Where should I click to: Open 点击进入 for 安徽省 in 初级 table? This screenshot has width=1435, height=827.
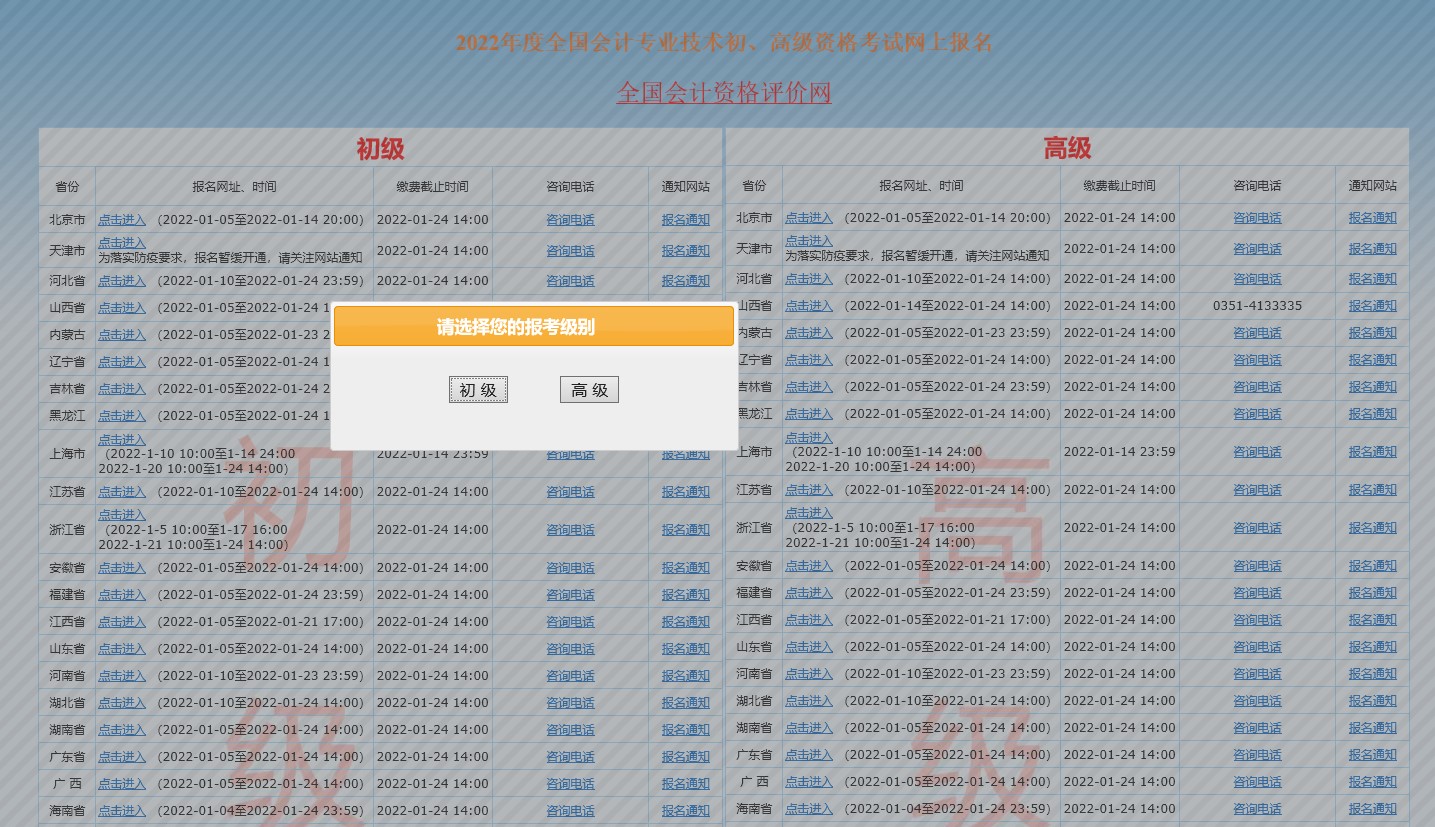point(122,568)
